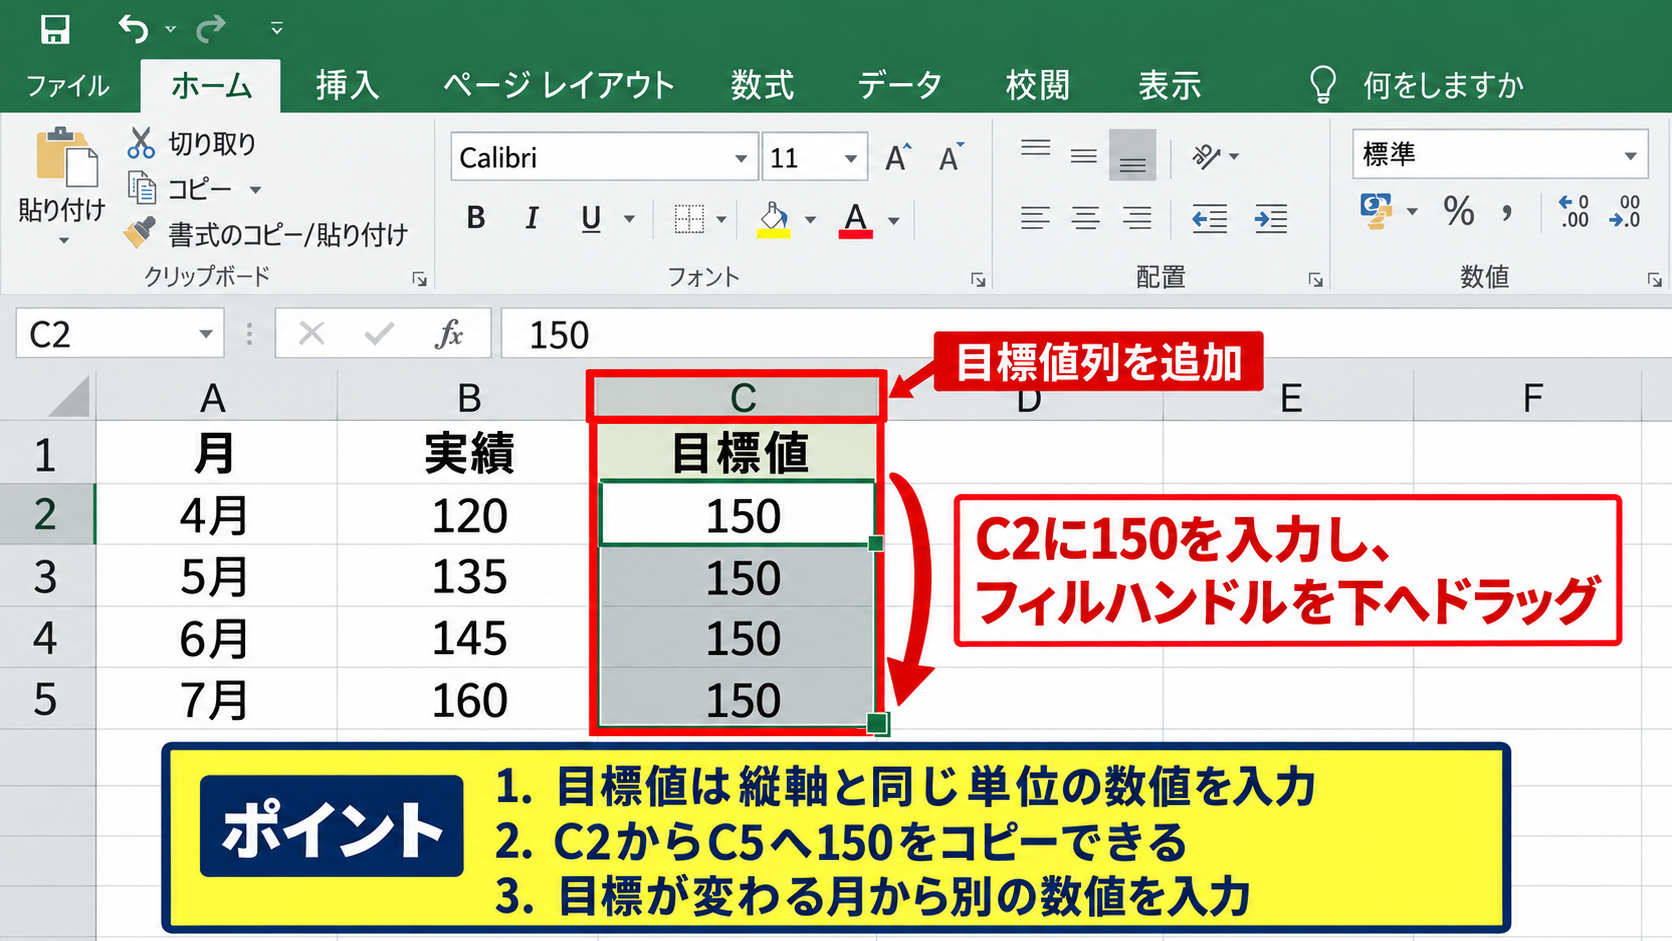Click the decrease indent icon
Viewport: 1672px width, 941px height.
(1210, 218)
